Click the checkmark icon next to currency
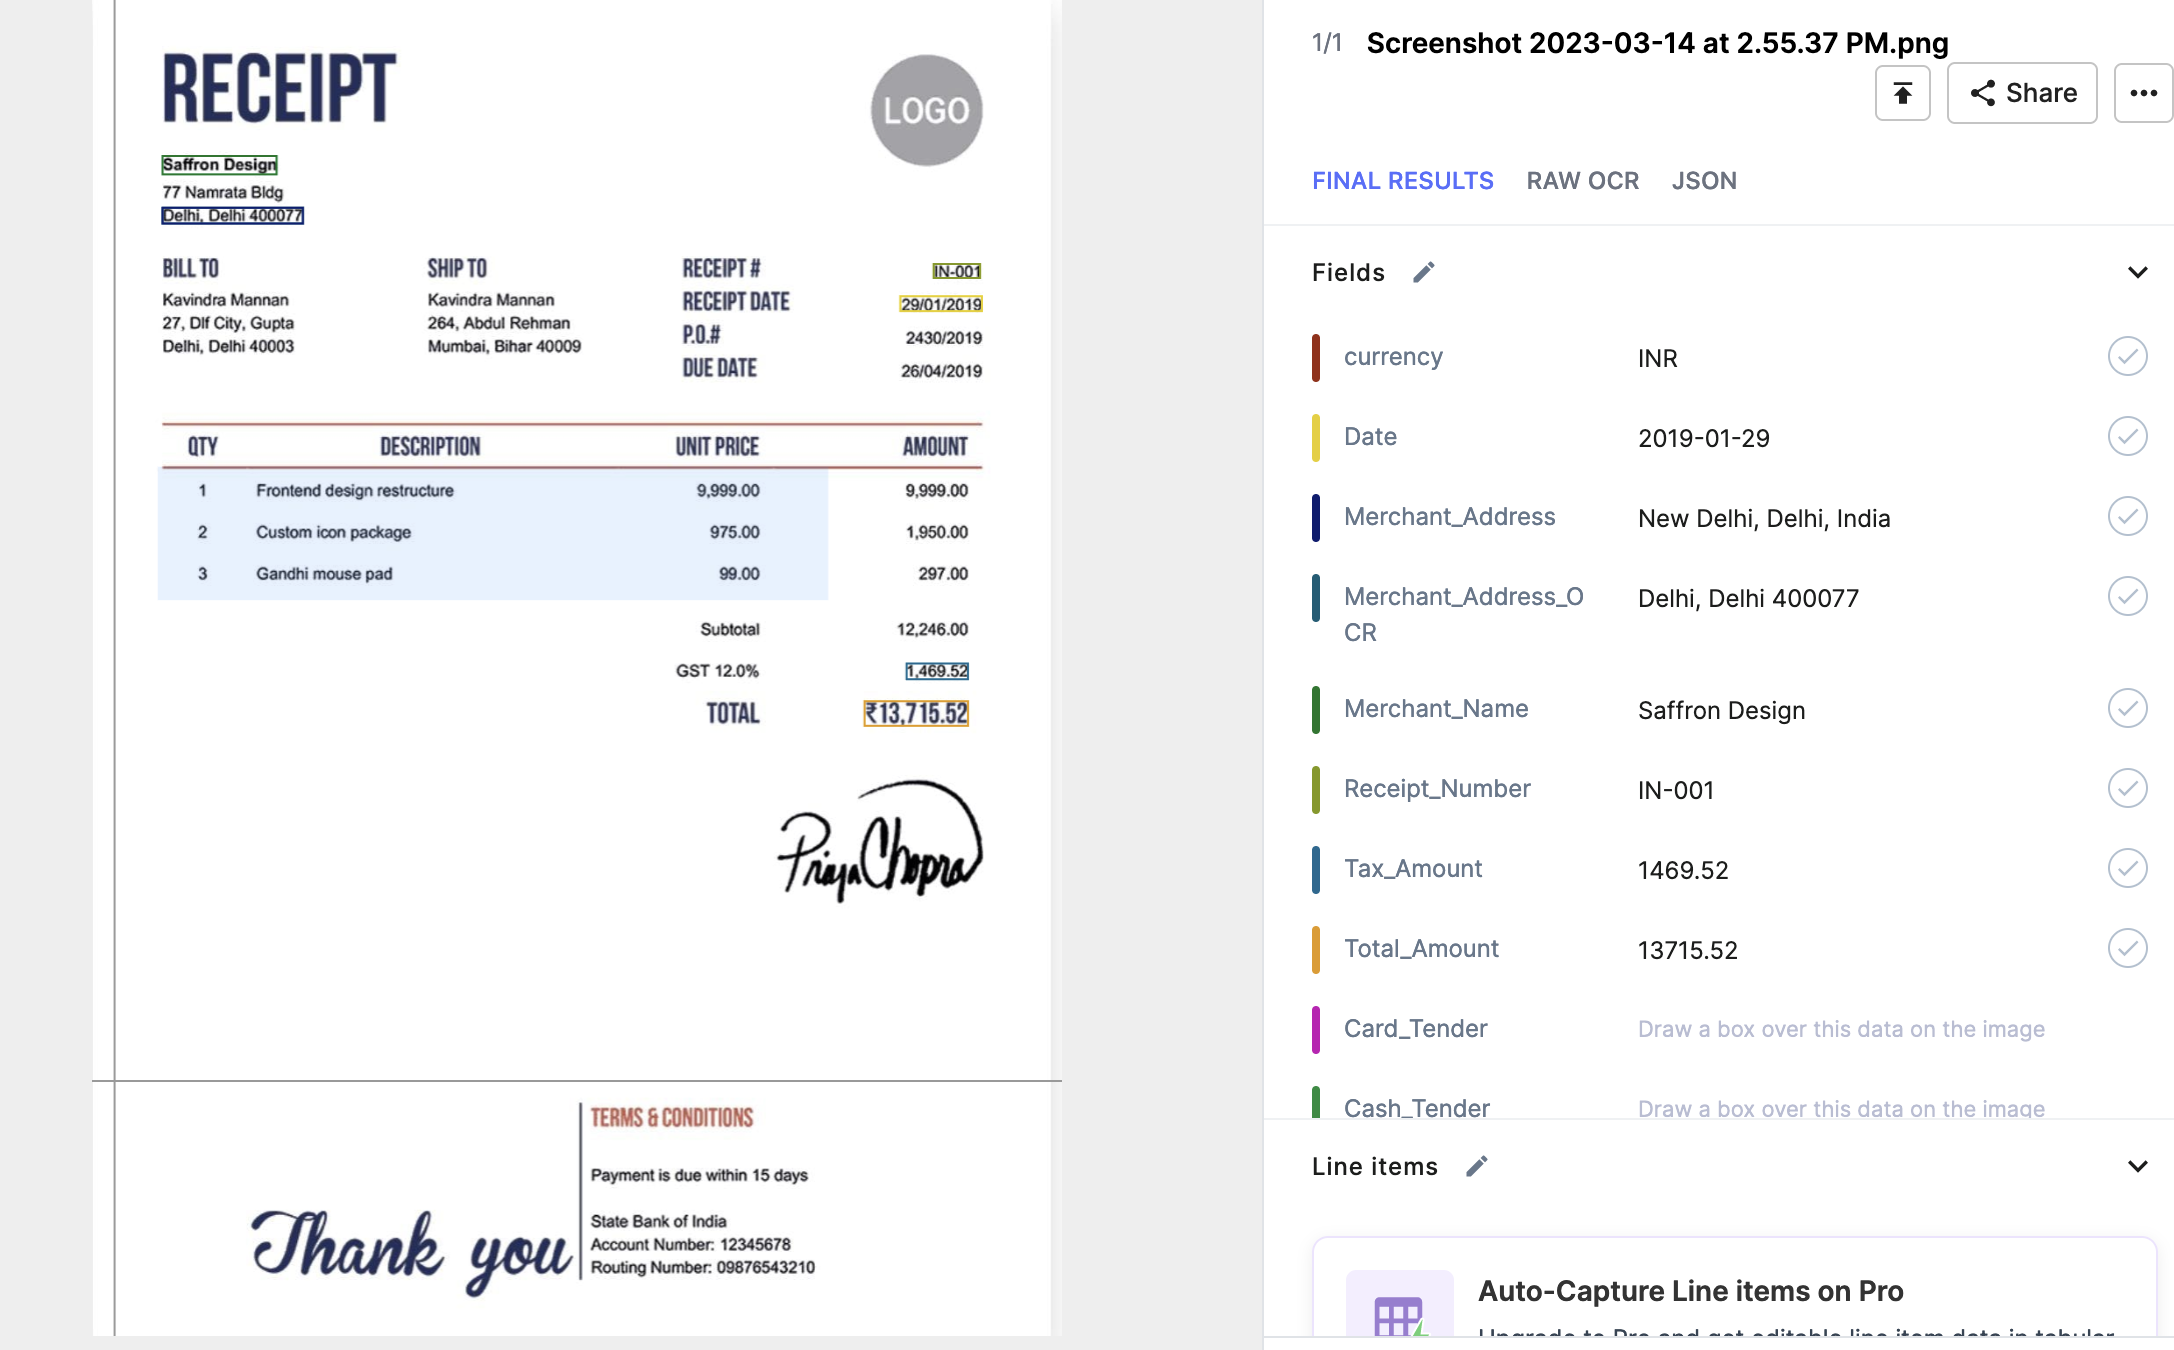The image size is (2174, 1350). pyautogui.click(x=2124, y=356)
